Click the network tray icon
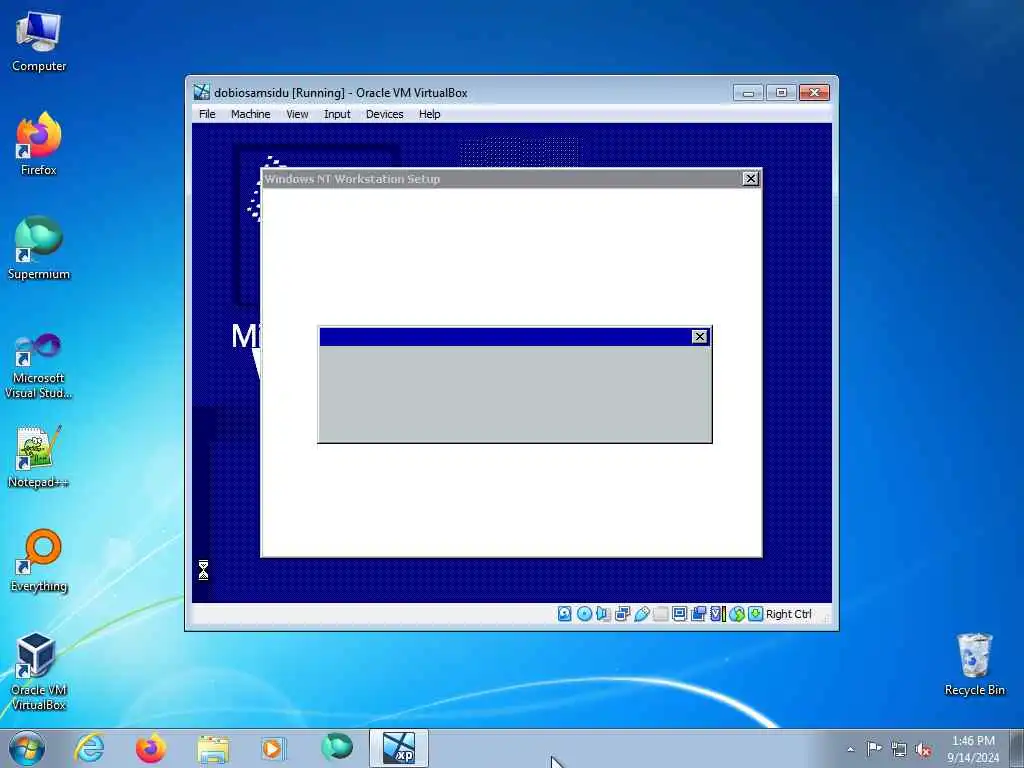 [899, 750]
